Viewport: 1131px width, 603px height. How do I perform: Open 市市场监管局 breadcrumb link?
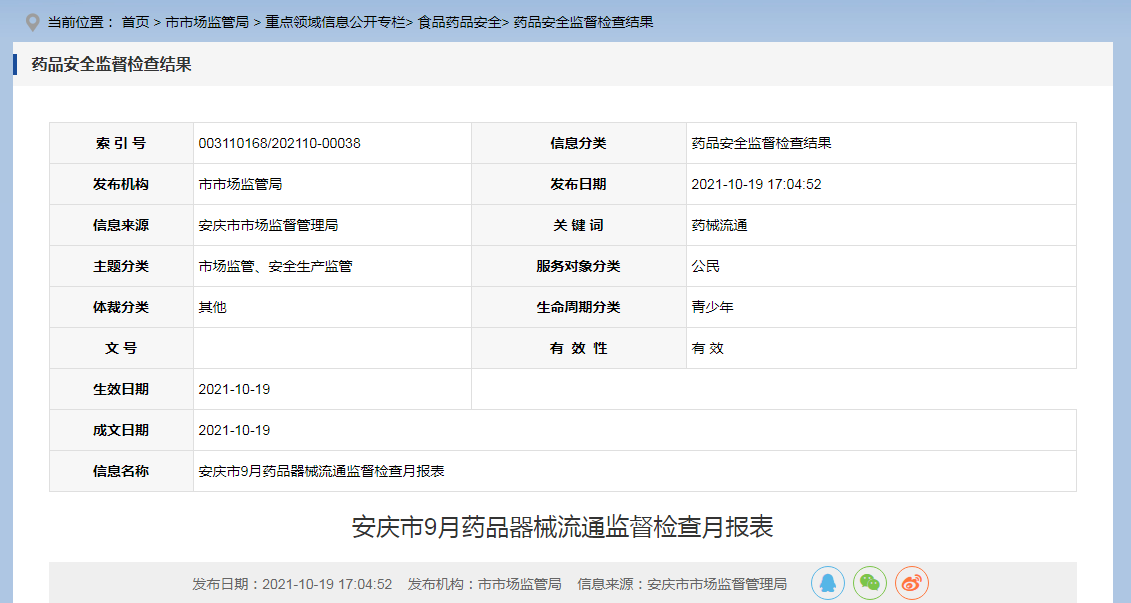(x=207, y=22)
